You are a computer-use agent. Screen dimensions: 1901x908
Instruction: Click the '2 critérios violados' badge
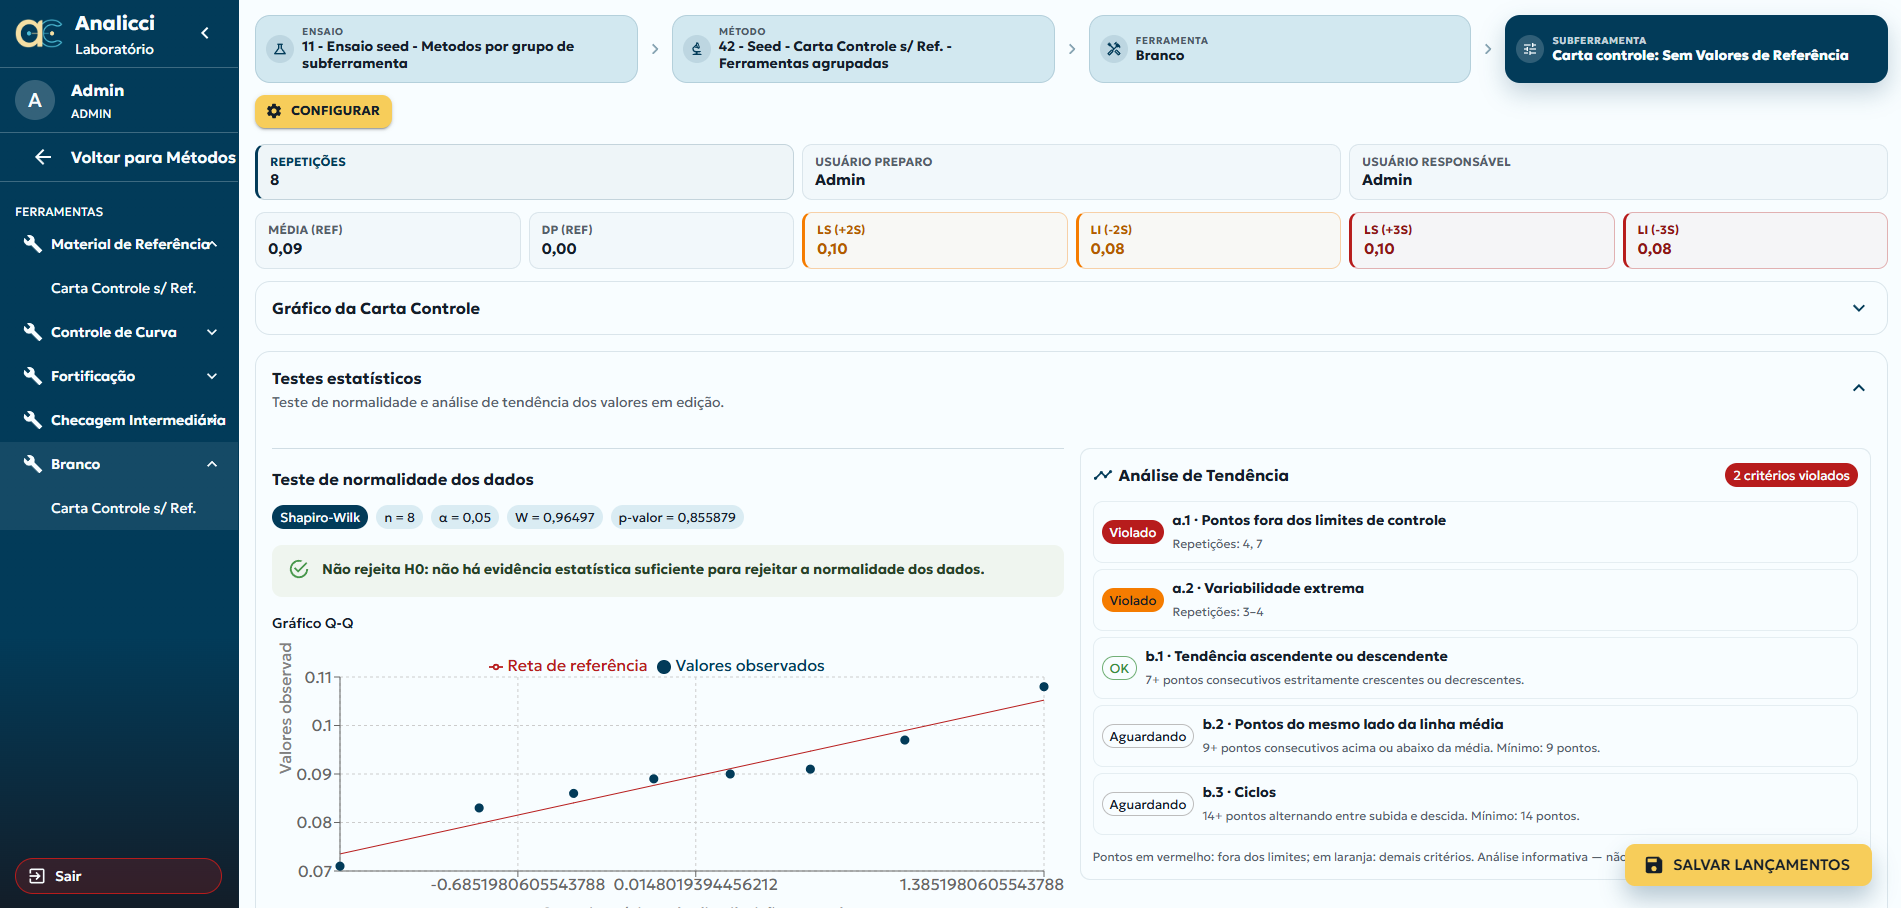point(1791,476)
